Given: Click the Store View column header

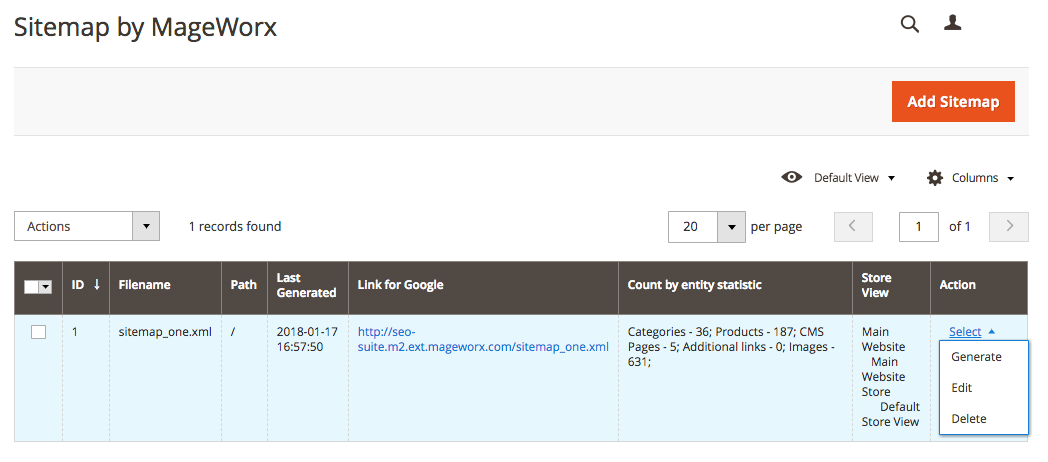Looking at the screenshot, I should [891, 285].
